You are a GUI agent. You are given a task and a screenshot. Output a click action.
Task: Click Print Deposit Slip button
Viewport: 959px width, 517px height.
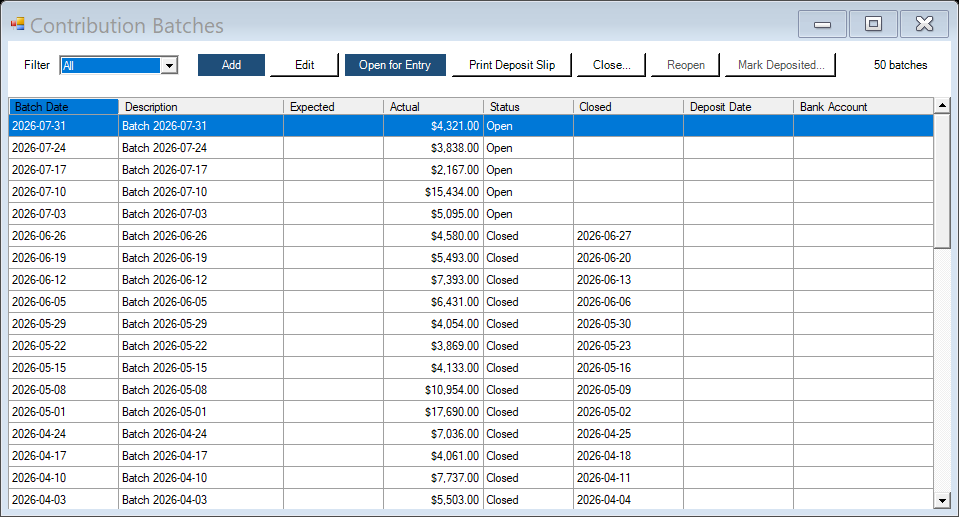pyautogui.click(x=512, y=65)
